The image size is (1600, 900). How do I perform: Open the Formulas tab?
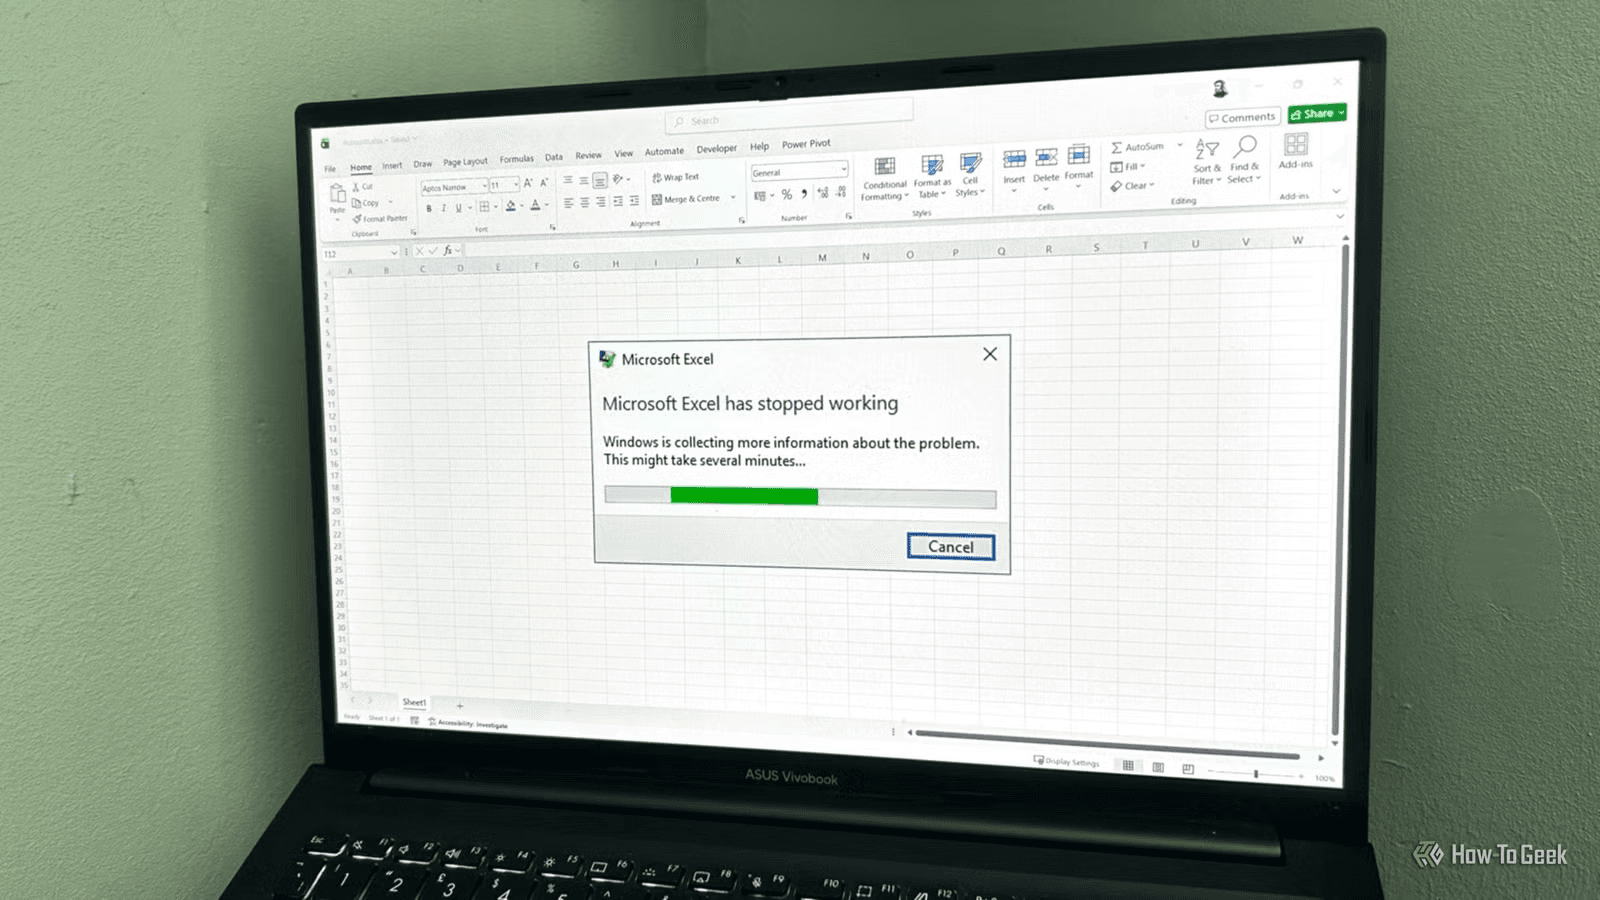[516, 159]
